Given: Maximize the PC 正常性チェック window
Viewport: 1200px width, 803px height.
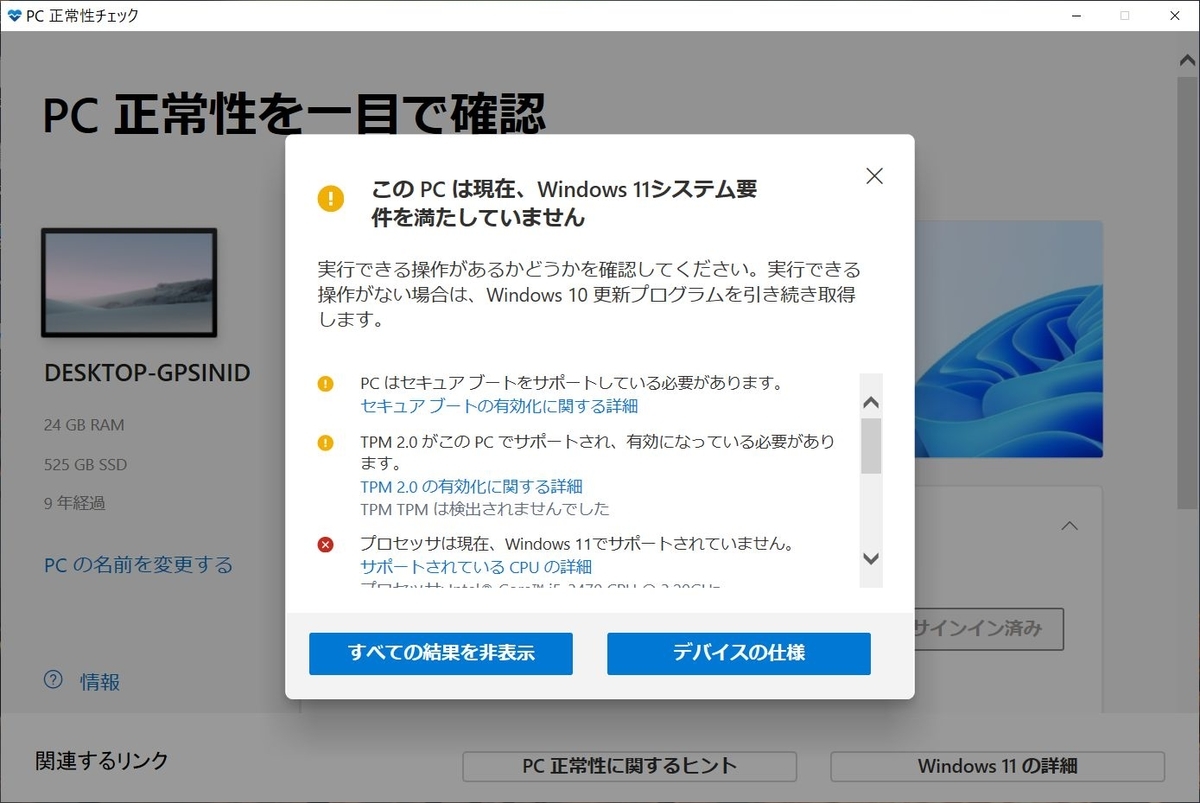Looking at the screenshot, I should tap(1125, 15).
